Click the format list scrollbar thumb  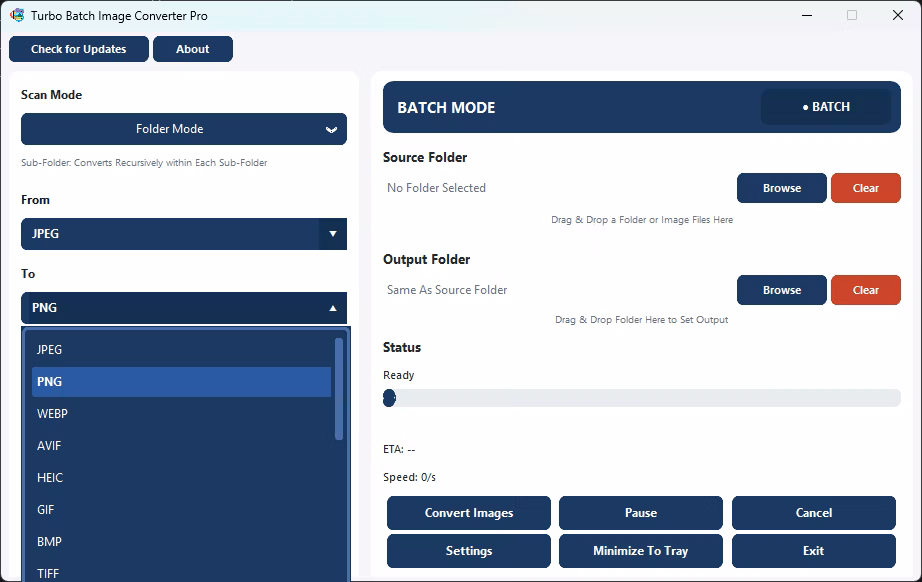(x=339, y=389)
